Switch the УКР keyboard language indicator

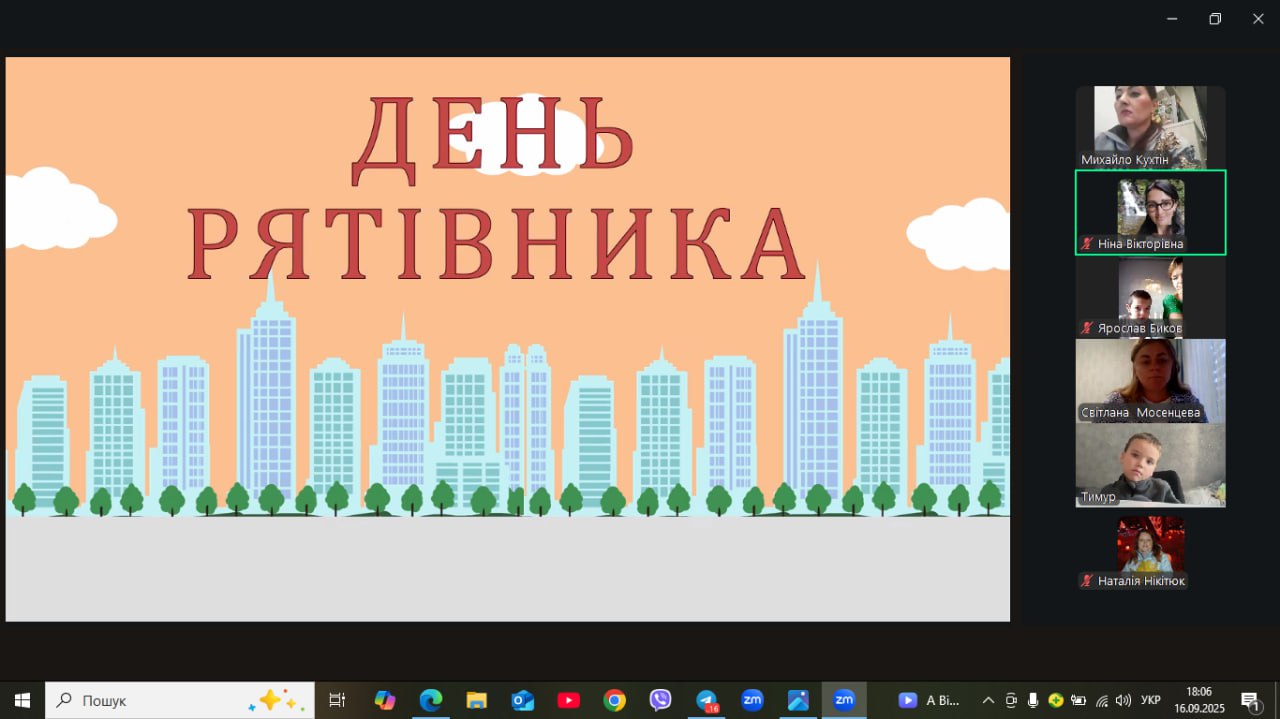coord(1151,700)
